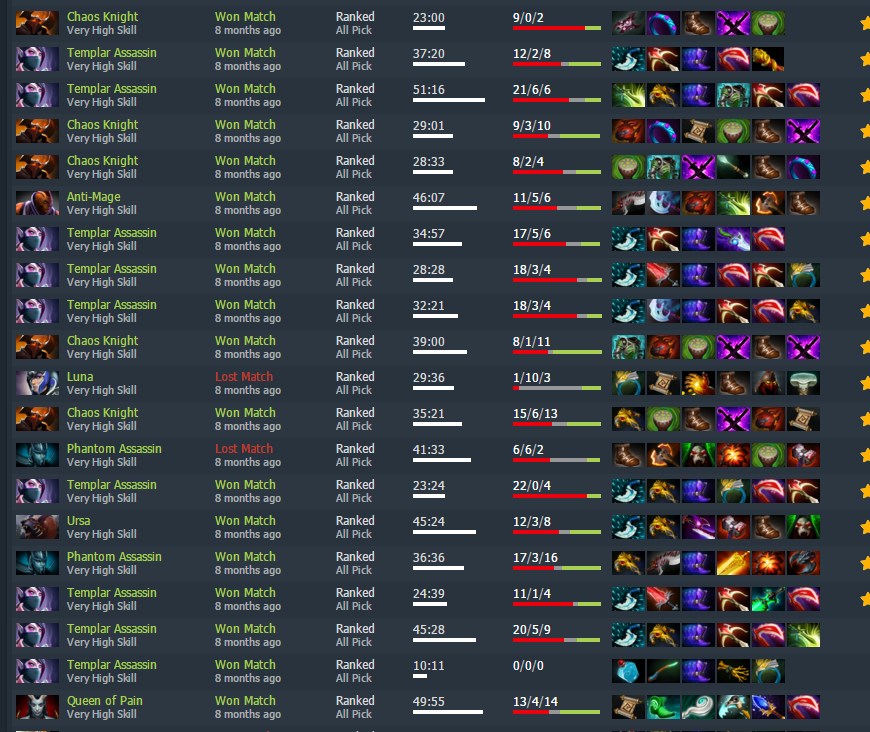
Task: Click the boots item icon in Luna's row
Action: click(x=732, y=383)
